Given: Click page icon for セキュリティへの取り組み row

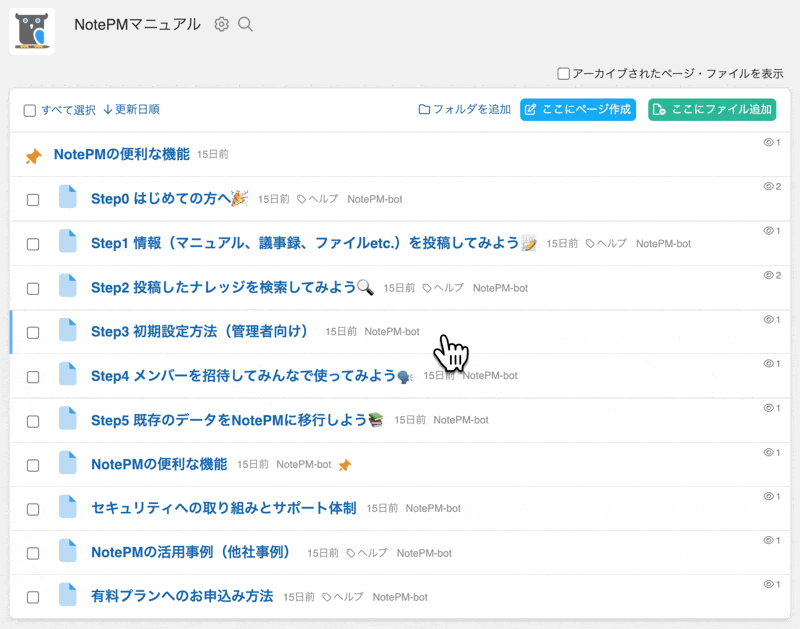Looking at the screenshot, I should (x=67, y=507).
